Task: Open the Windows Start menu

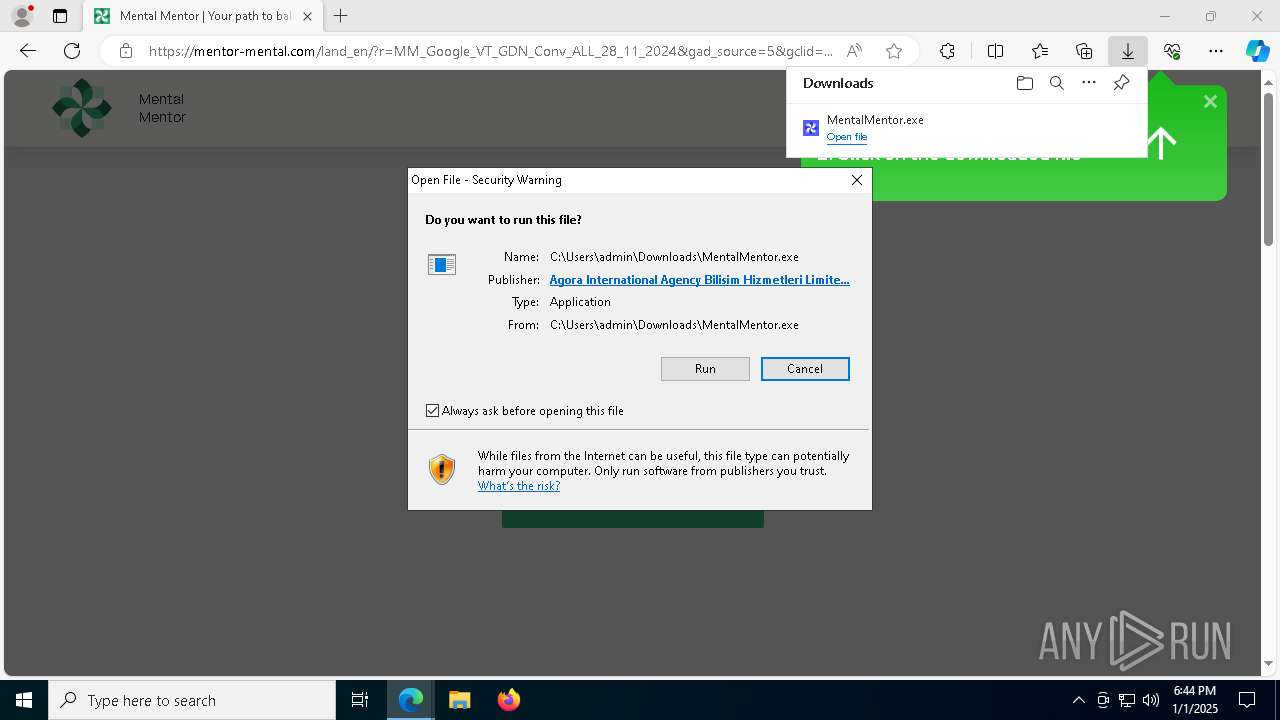Action: pos(24,700)
